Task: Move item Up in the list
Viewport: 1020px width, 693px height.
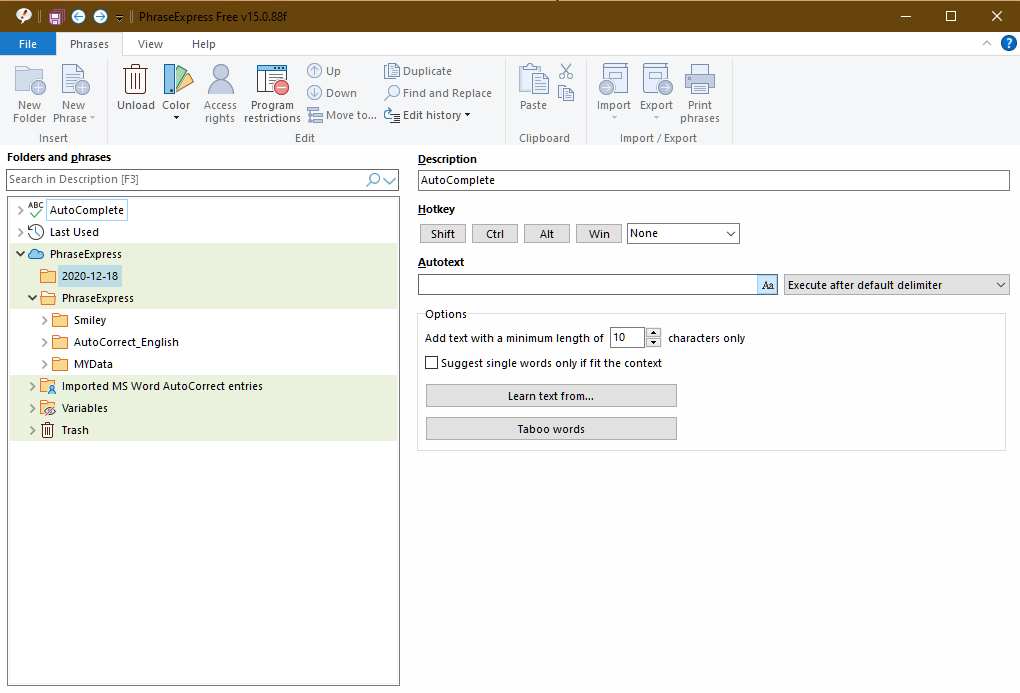Action: click(x=324, y=71)
